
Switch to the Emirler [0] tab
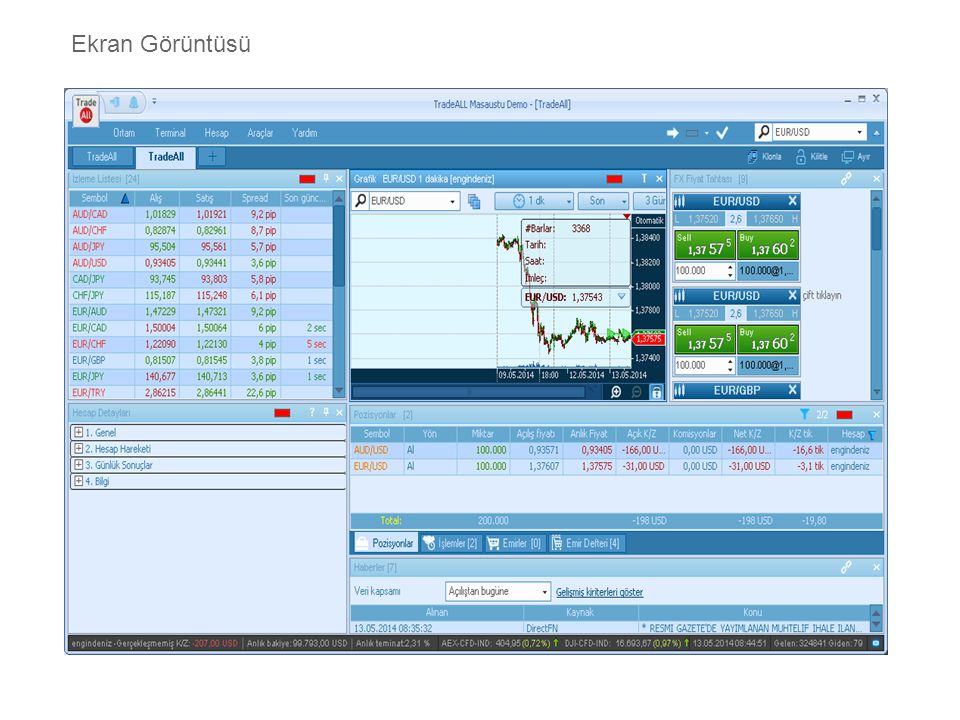coord(514,543)
